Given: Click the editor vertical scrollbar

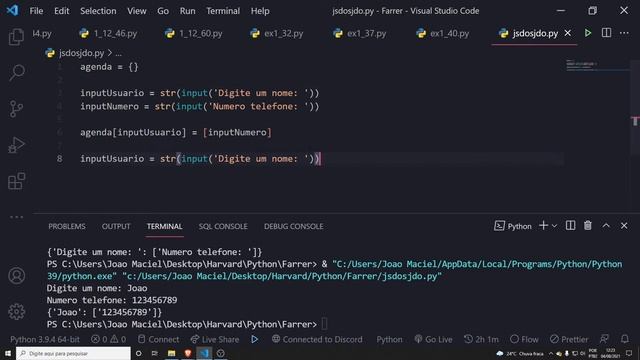Looking at the screenshot, I should coord(635,107).
